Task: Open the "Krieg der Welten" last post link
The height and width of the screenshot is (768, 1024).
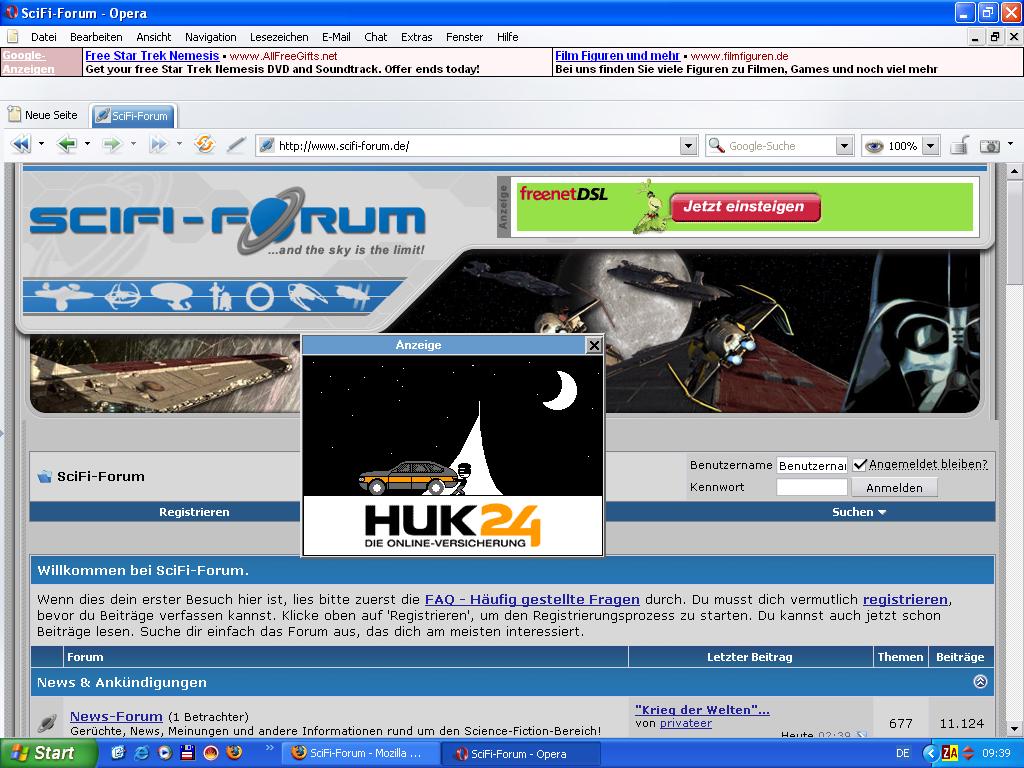Action: tap(702, 709)
